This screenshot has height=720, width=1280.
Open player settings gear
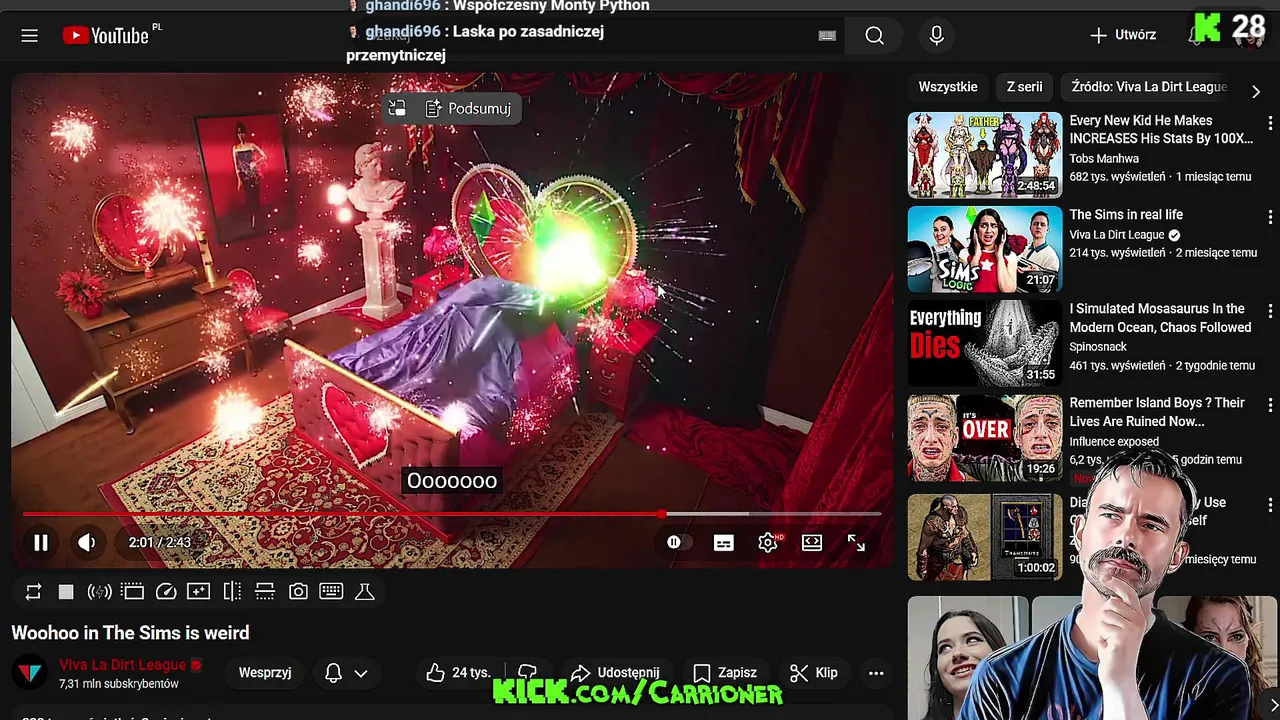pyautogui.click(x=768, y=542)
